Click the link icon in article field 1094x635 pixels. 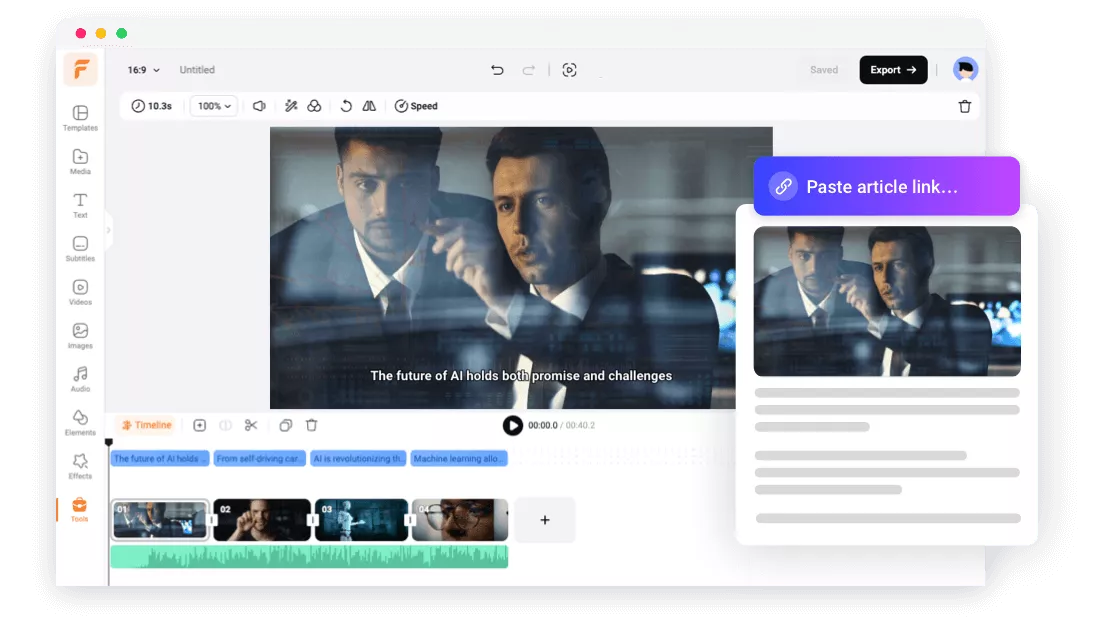[x=784, y=186]
